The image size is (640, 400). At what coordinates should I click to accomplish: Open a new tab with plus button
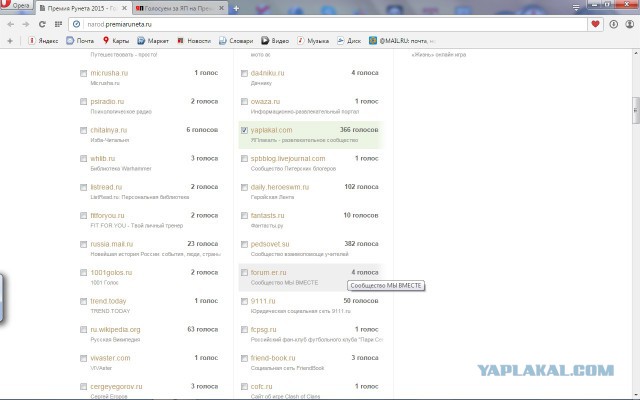point(236,8)
